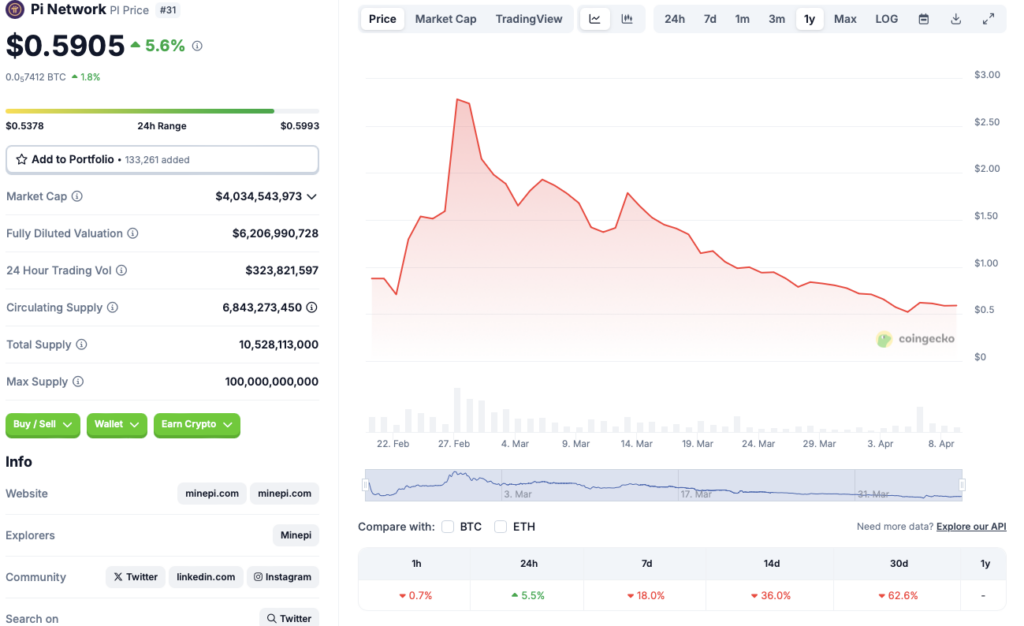Download chart data icon
The width and height of the screenshot is (1024, 626).
click(956, 19)
